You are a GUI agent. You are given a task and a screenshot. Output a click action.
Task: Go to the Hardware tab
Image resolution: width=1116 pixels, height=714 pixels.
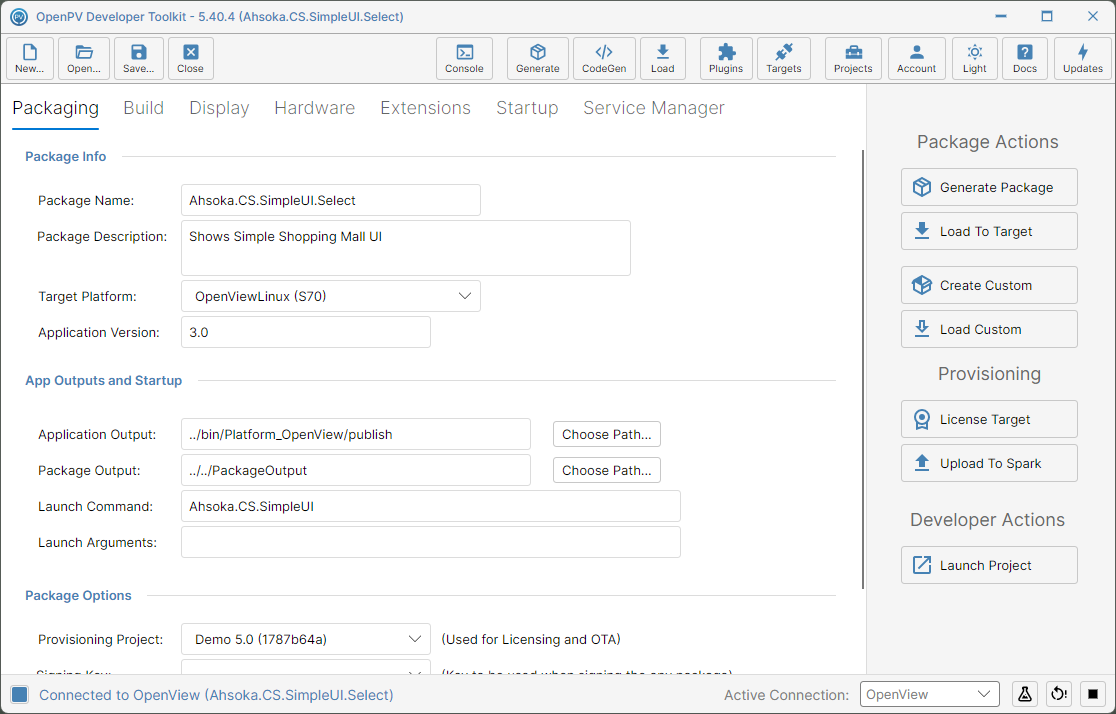(315, 108)
